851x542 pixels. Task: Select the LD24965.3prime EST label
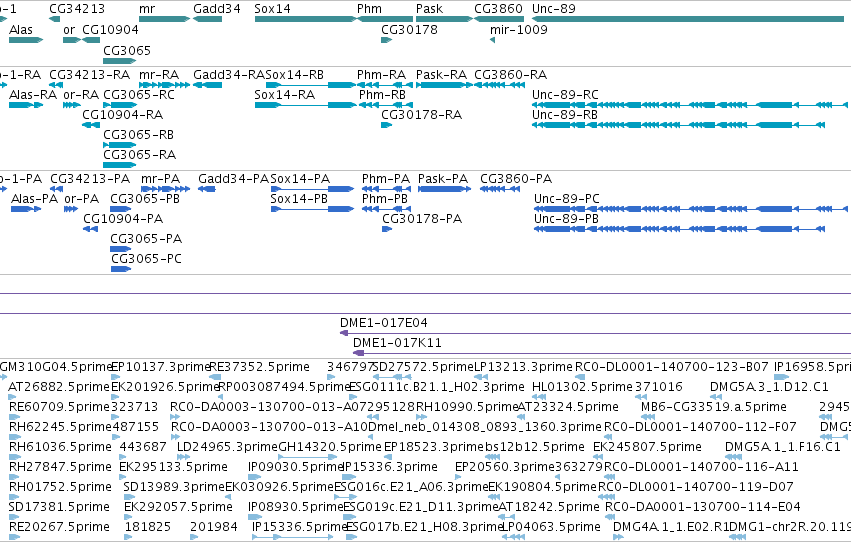(227, 447)
